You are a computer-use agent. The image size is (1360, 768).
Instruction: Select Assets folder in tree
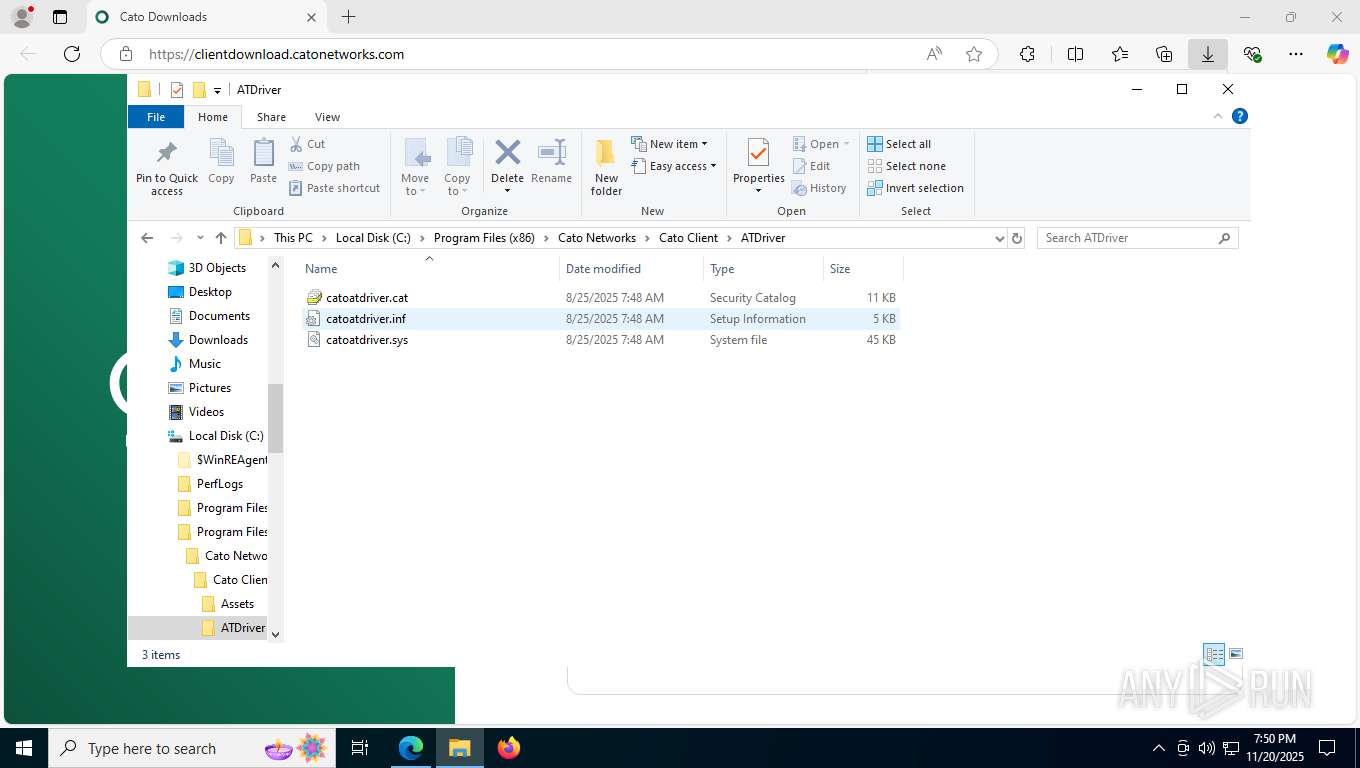[x=237, y=604]
